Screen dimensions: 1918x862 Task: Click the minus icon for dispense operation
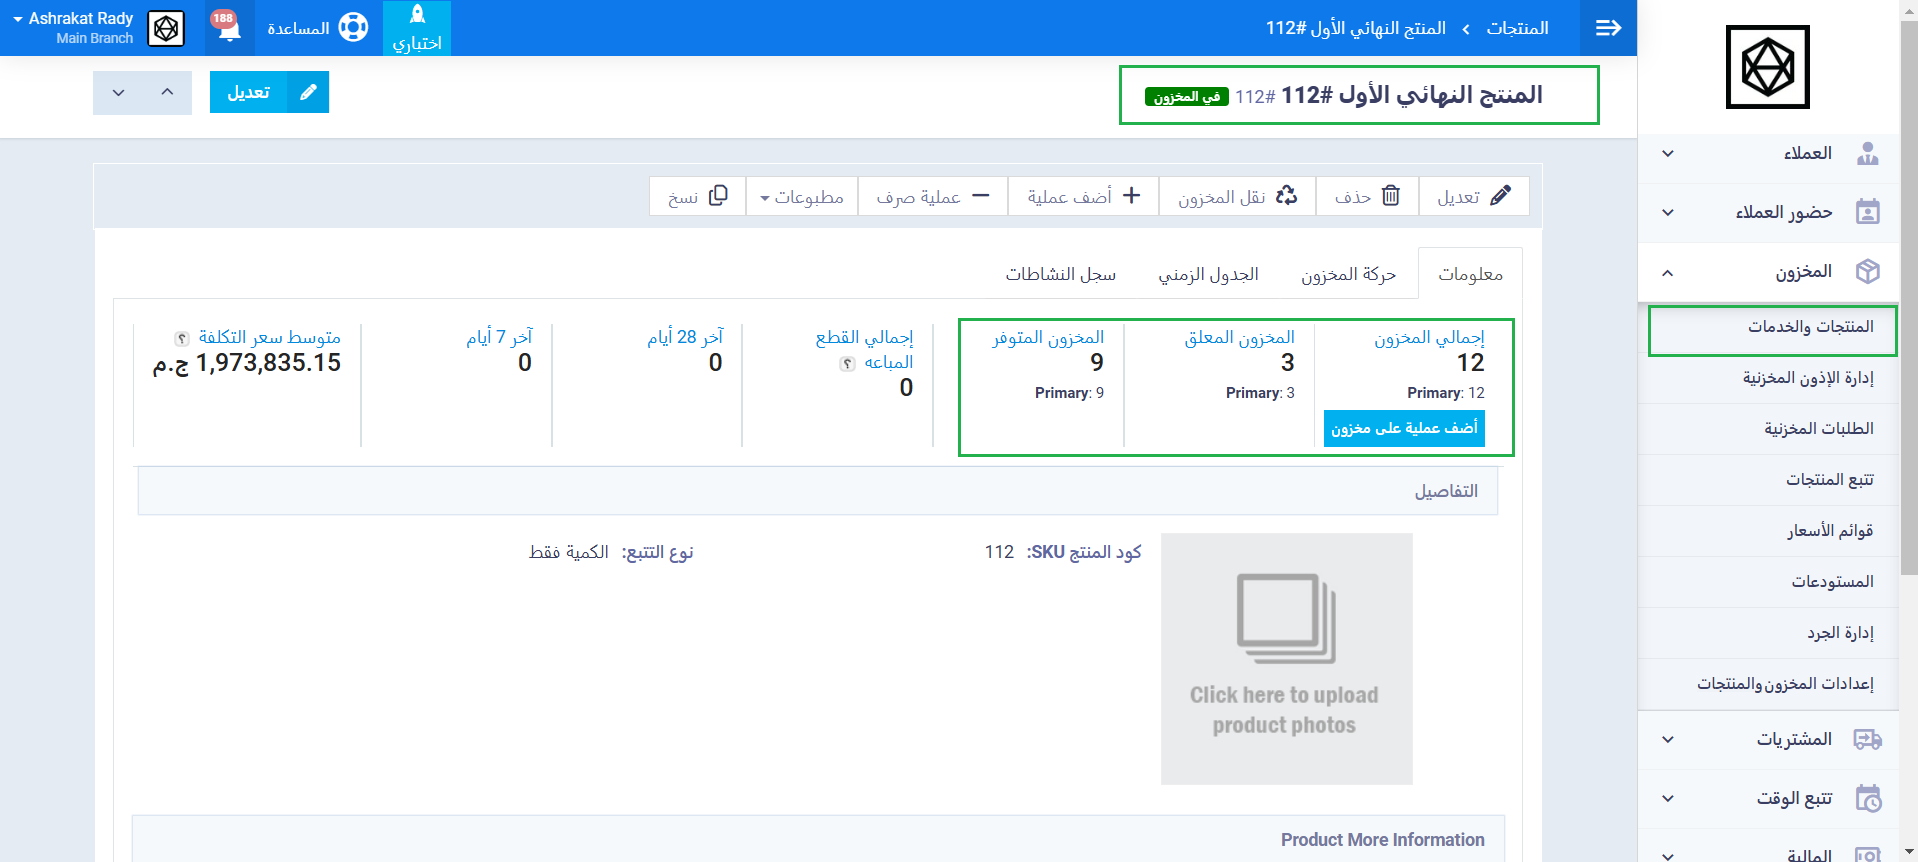pos(981,196)
